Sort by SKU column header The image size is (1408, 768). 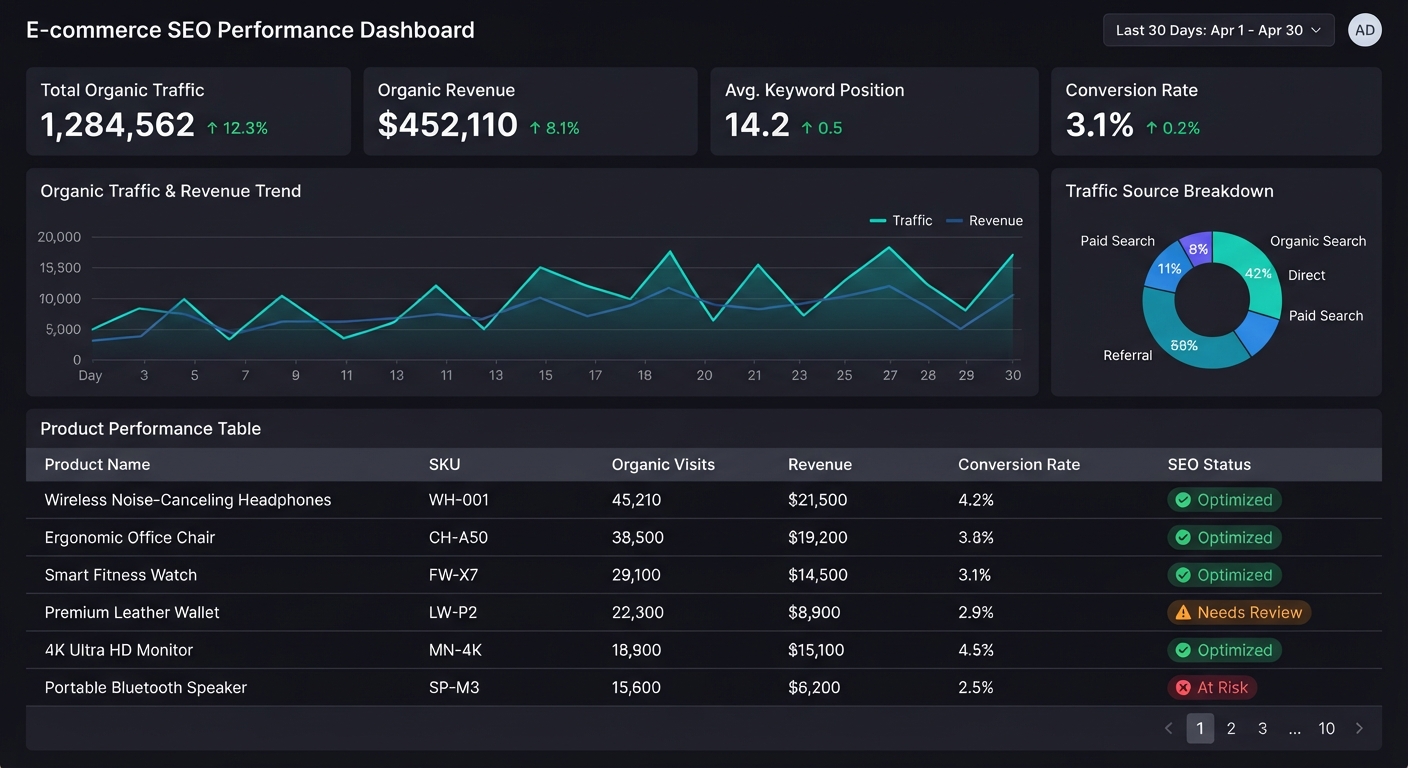click(x=445, y=464)
